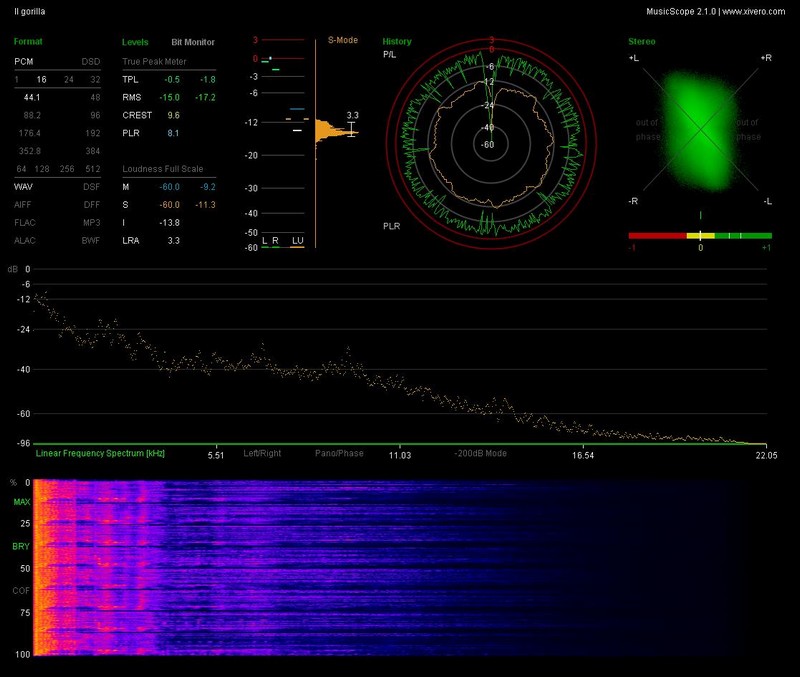This screenshot has height=677, width=800.
Task: Click the DSD 64 rate value
Action: [x=21, y=169]
